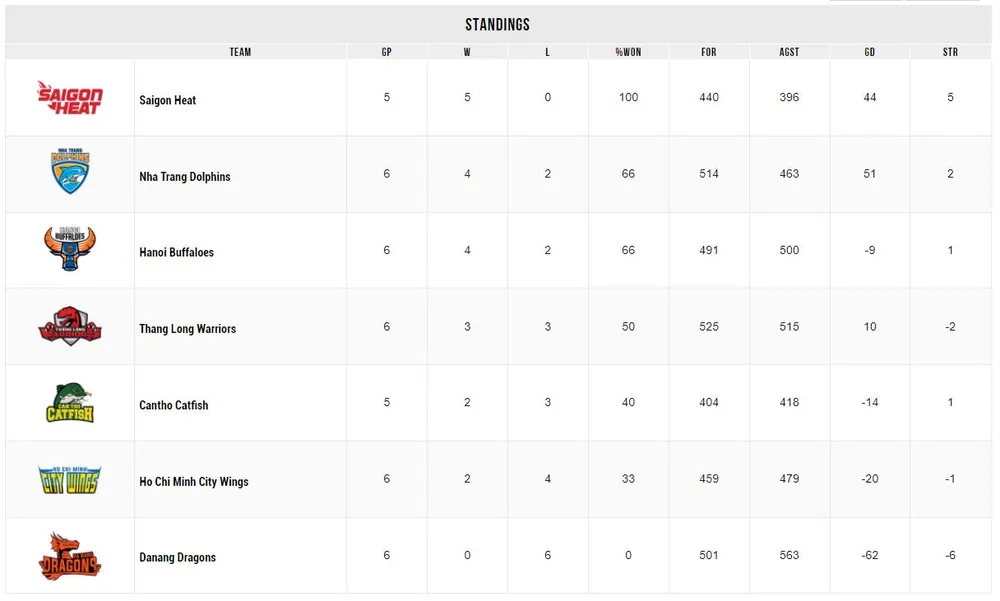Click the Cantho Catfish logo
This screenshot has width=1000, height=601.
pos(70,402)
